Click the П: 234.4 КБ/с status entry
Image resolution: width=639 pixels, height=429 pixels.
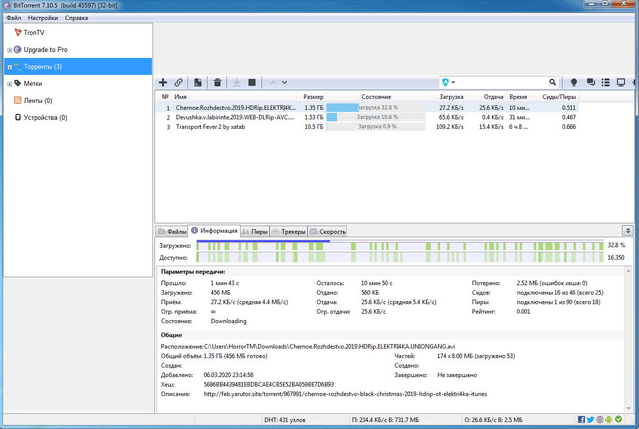385,420
